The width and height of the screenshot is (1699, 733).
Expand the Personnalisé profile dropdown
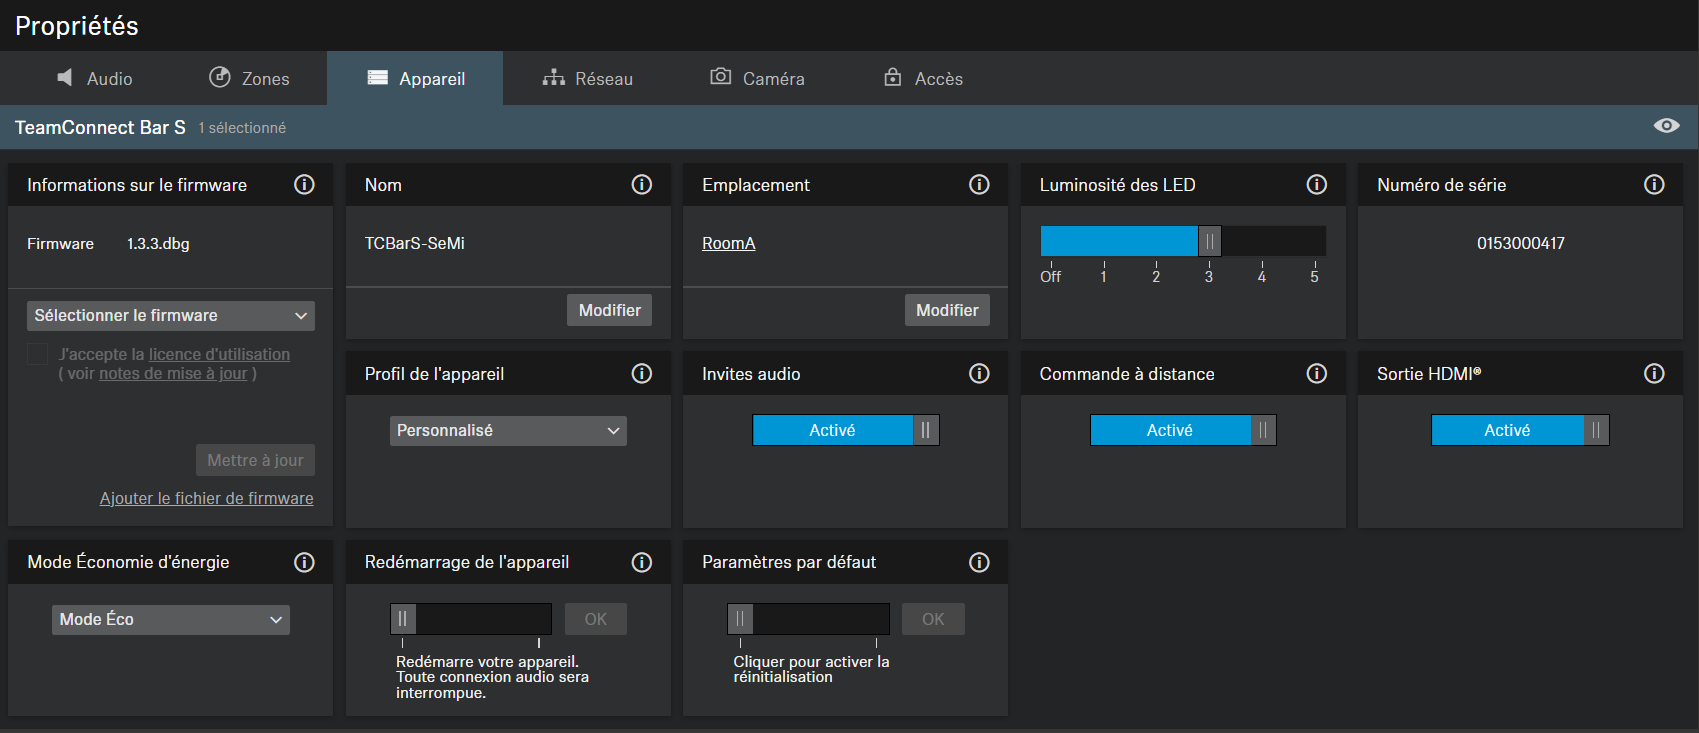point(507,431)
